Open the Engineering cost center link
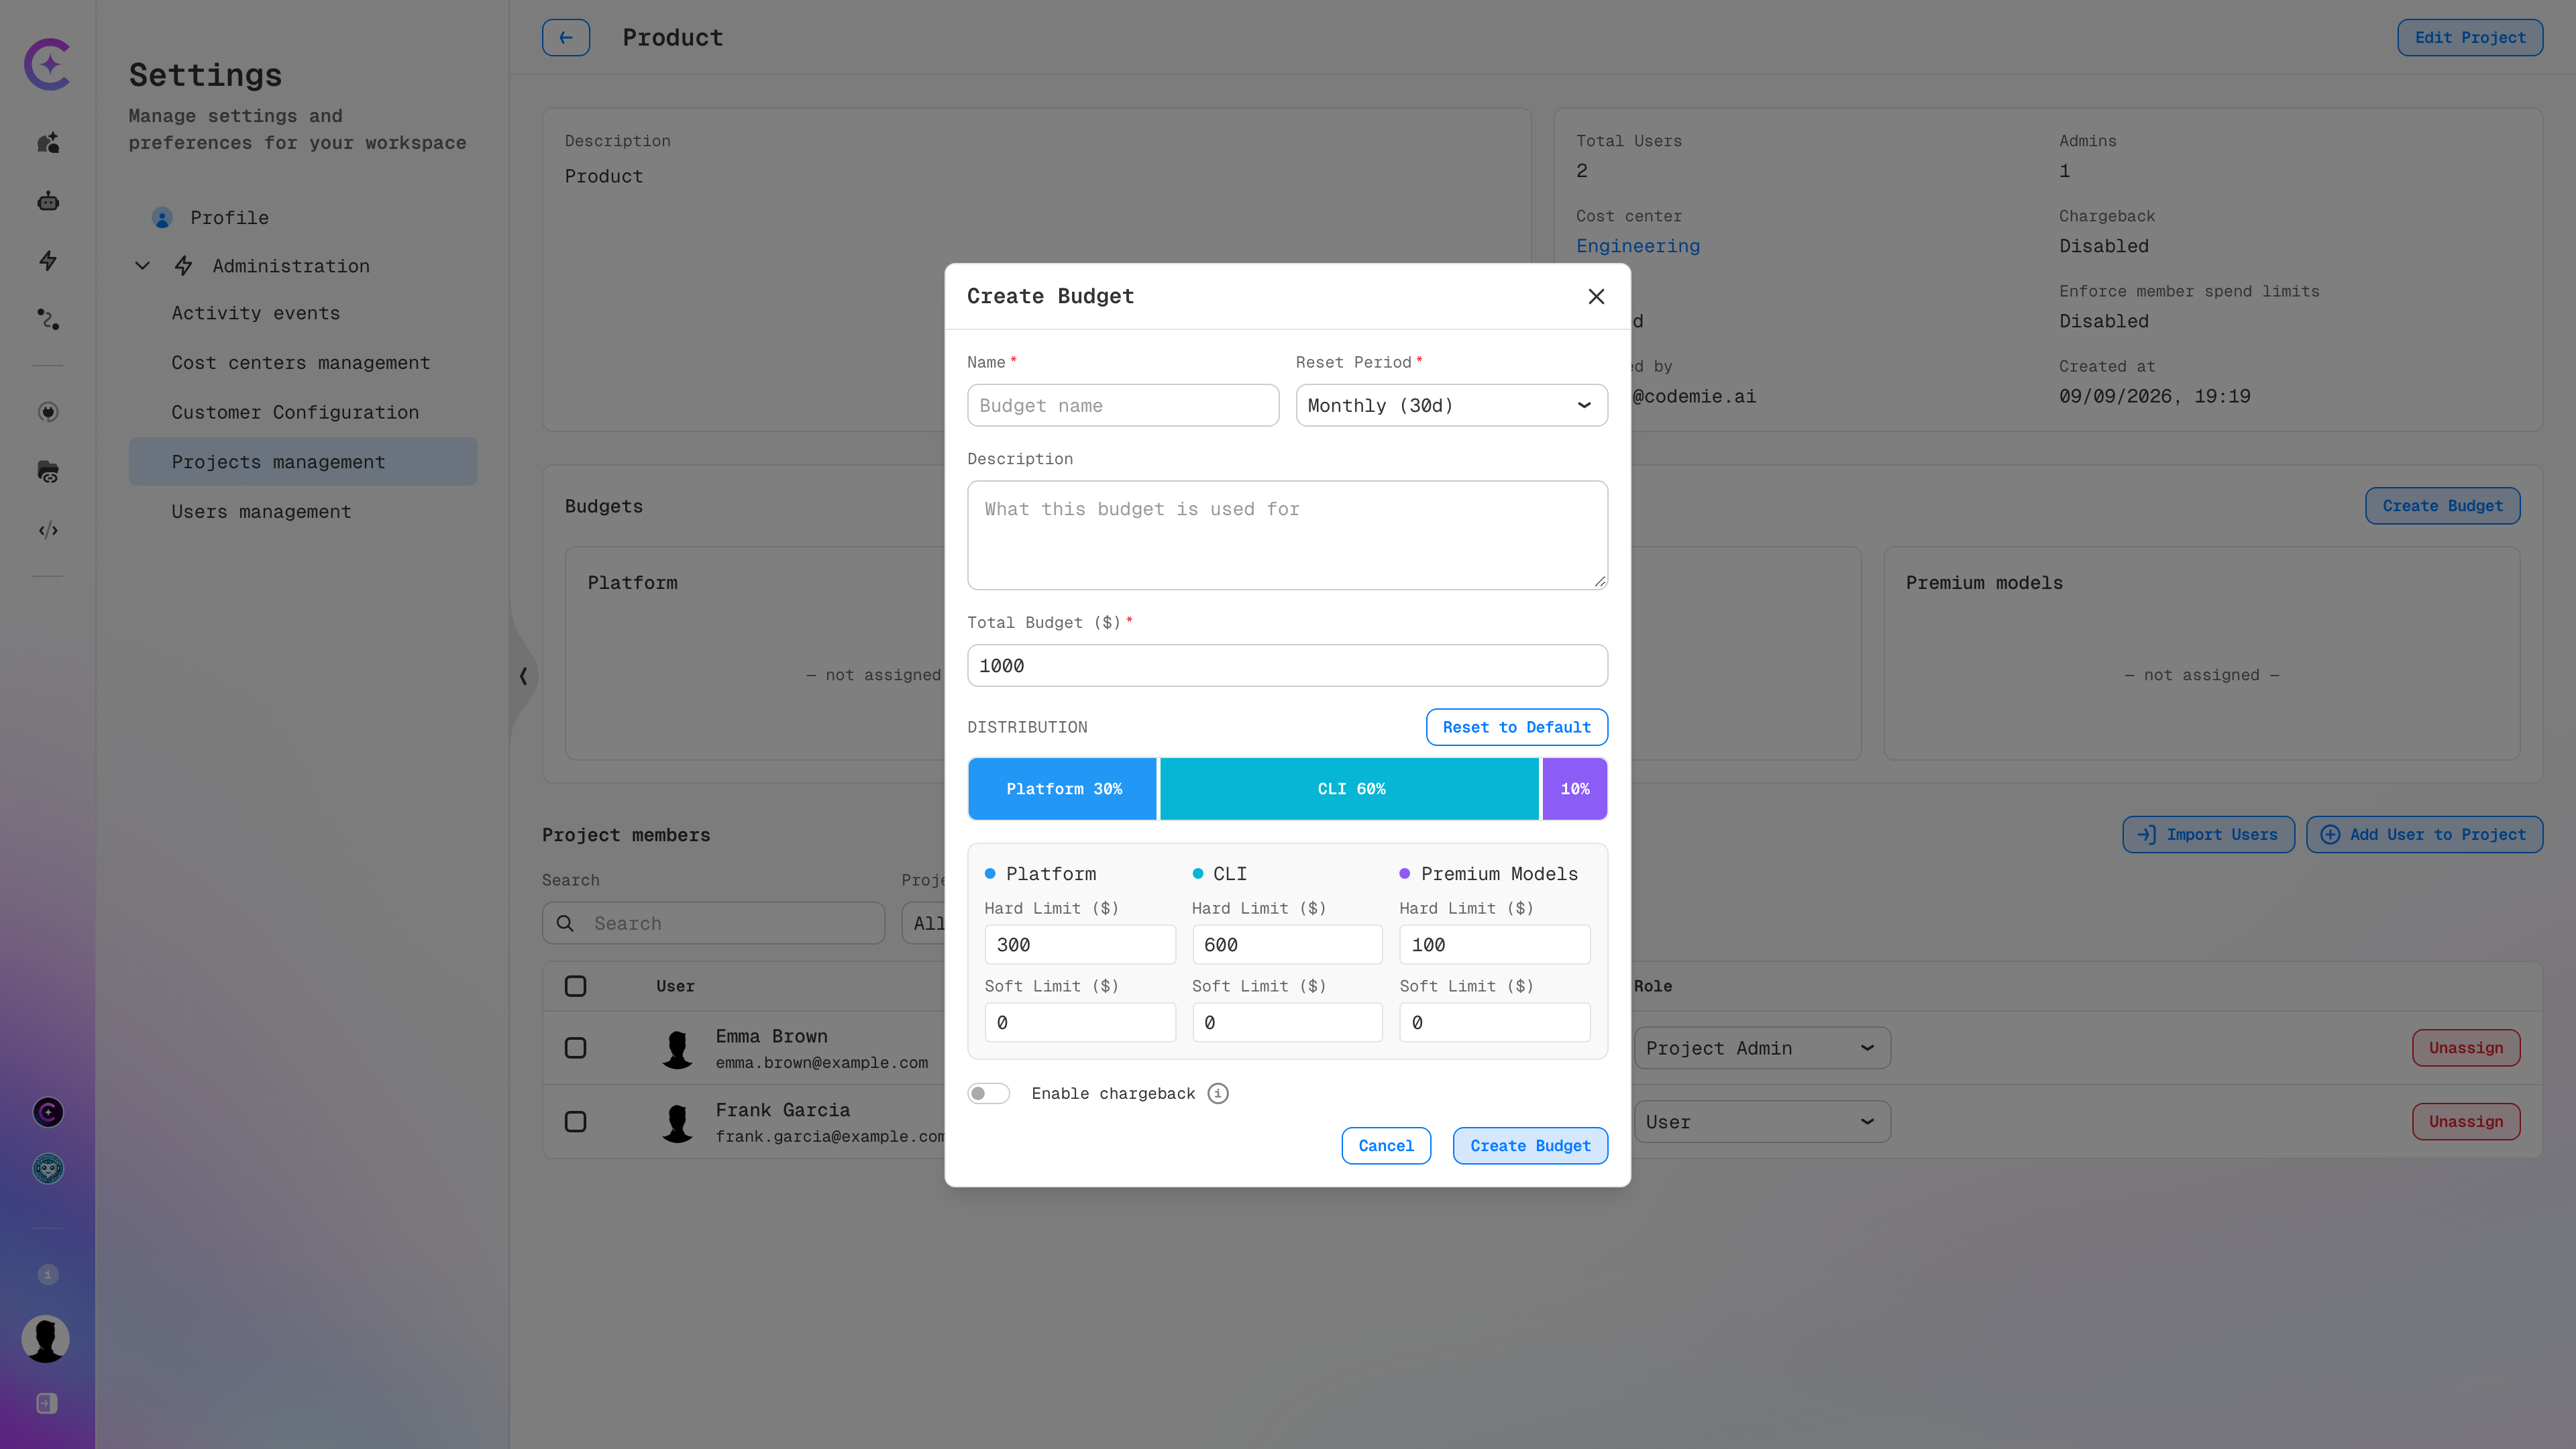Image resolution: width=2576 pixels, height=1449 pixels. coord(1638,246)
